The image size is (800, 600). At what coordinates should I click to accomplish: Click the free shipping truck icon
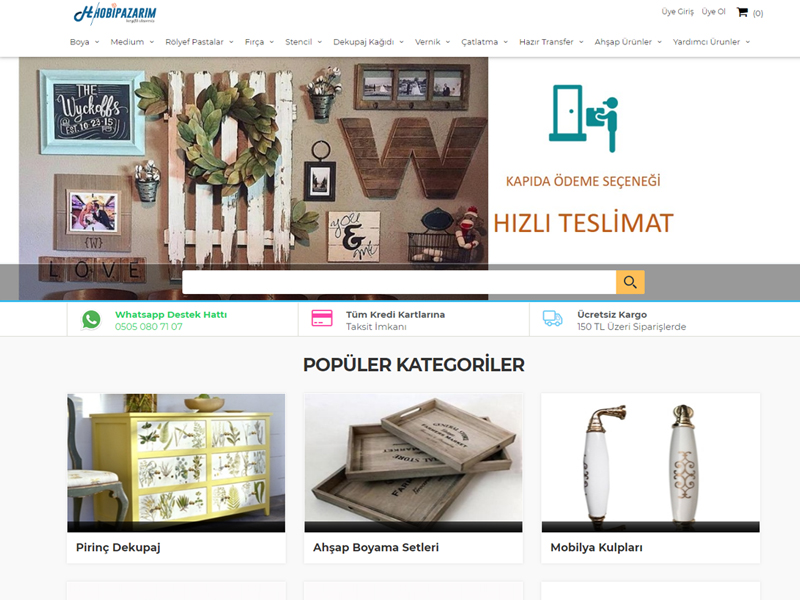click(553, 318)
